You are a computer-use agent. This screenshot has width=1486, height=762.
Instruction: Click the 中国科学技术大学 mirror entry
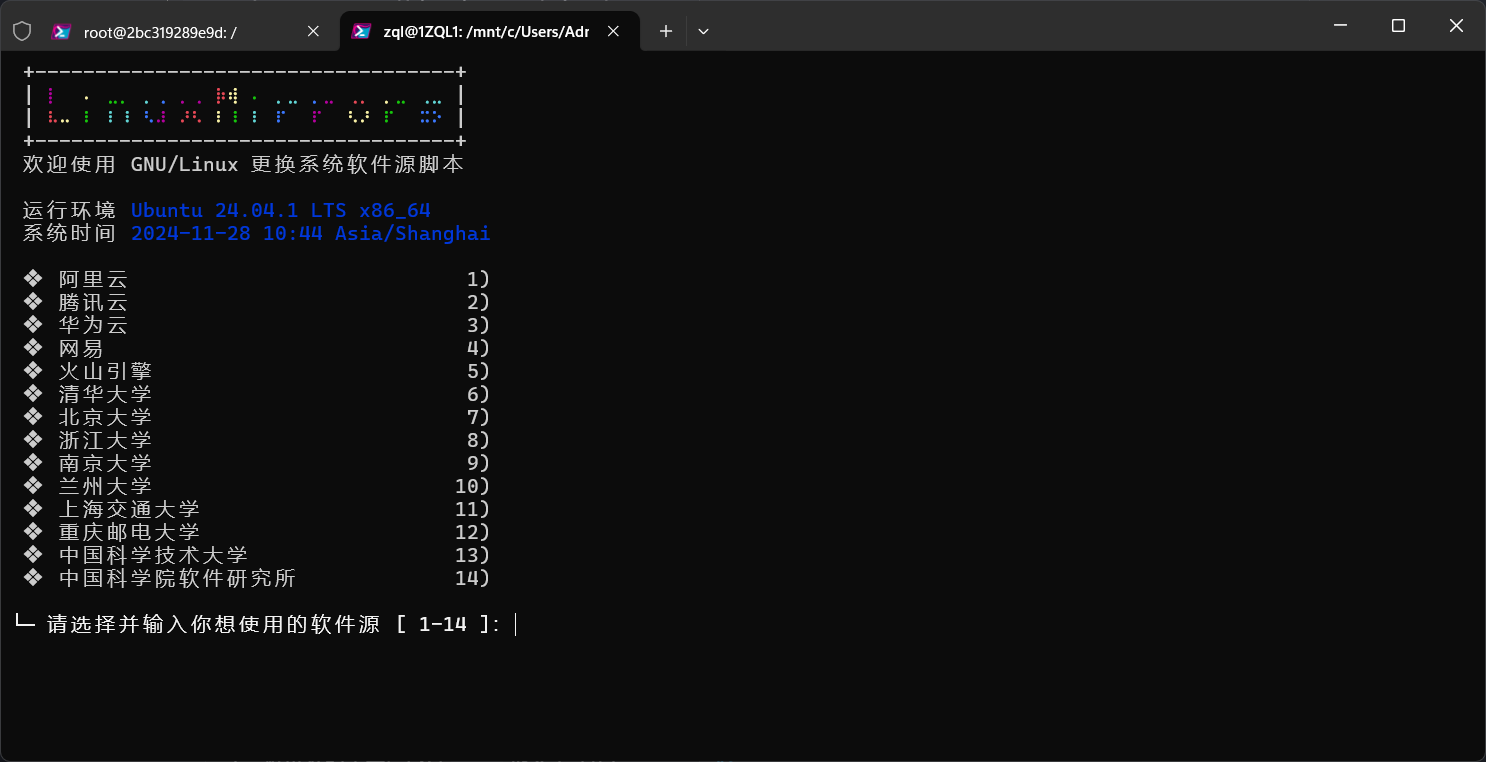(153, 555)
